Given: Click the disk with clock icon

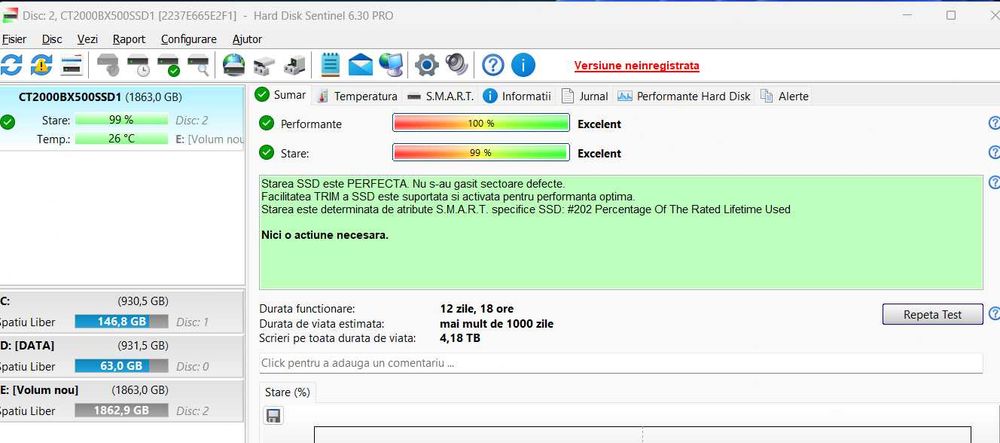Looking at the screenshot, I should click(x=138, y=65).
